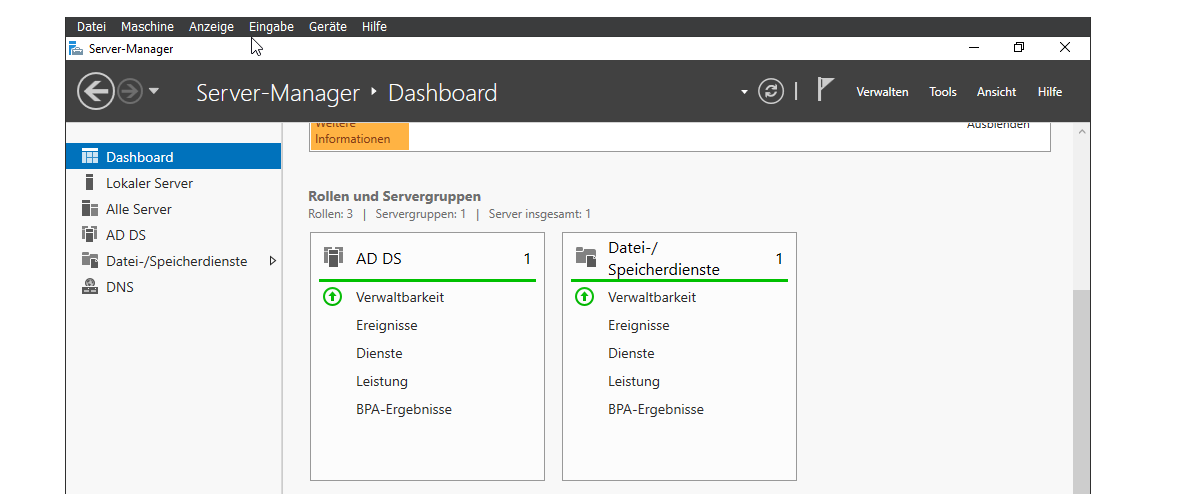The width and height of the screenshot is (1189, 494).
Task: Click green status icon in Datei-/Speicherdienste tile
Action: [x=584, y=297]
